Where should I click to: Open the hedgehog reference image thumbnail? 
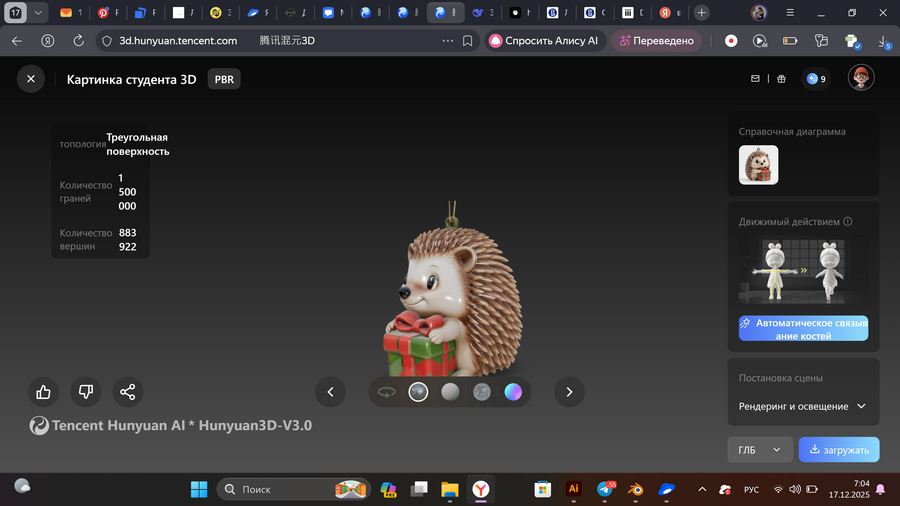tap(758, 165)
